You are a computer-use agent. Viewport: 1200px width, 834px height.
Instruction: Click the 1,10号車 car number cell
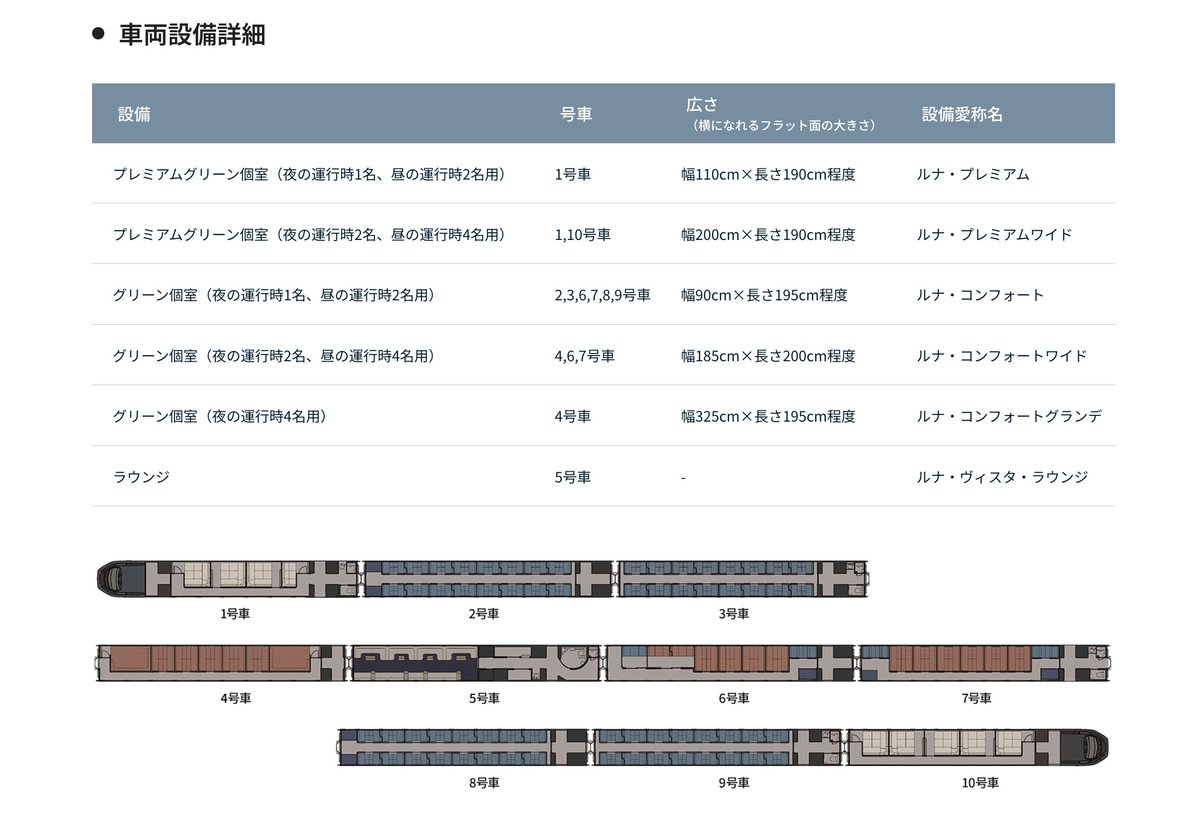click(583, 235)
